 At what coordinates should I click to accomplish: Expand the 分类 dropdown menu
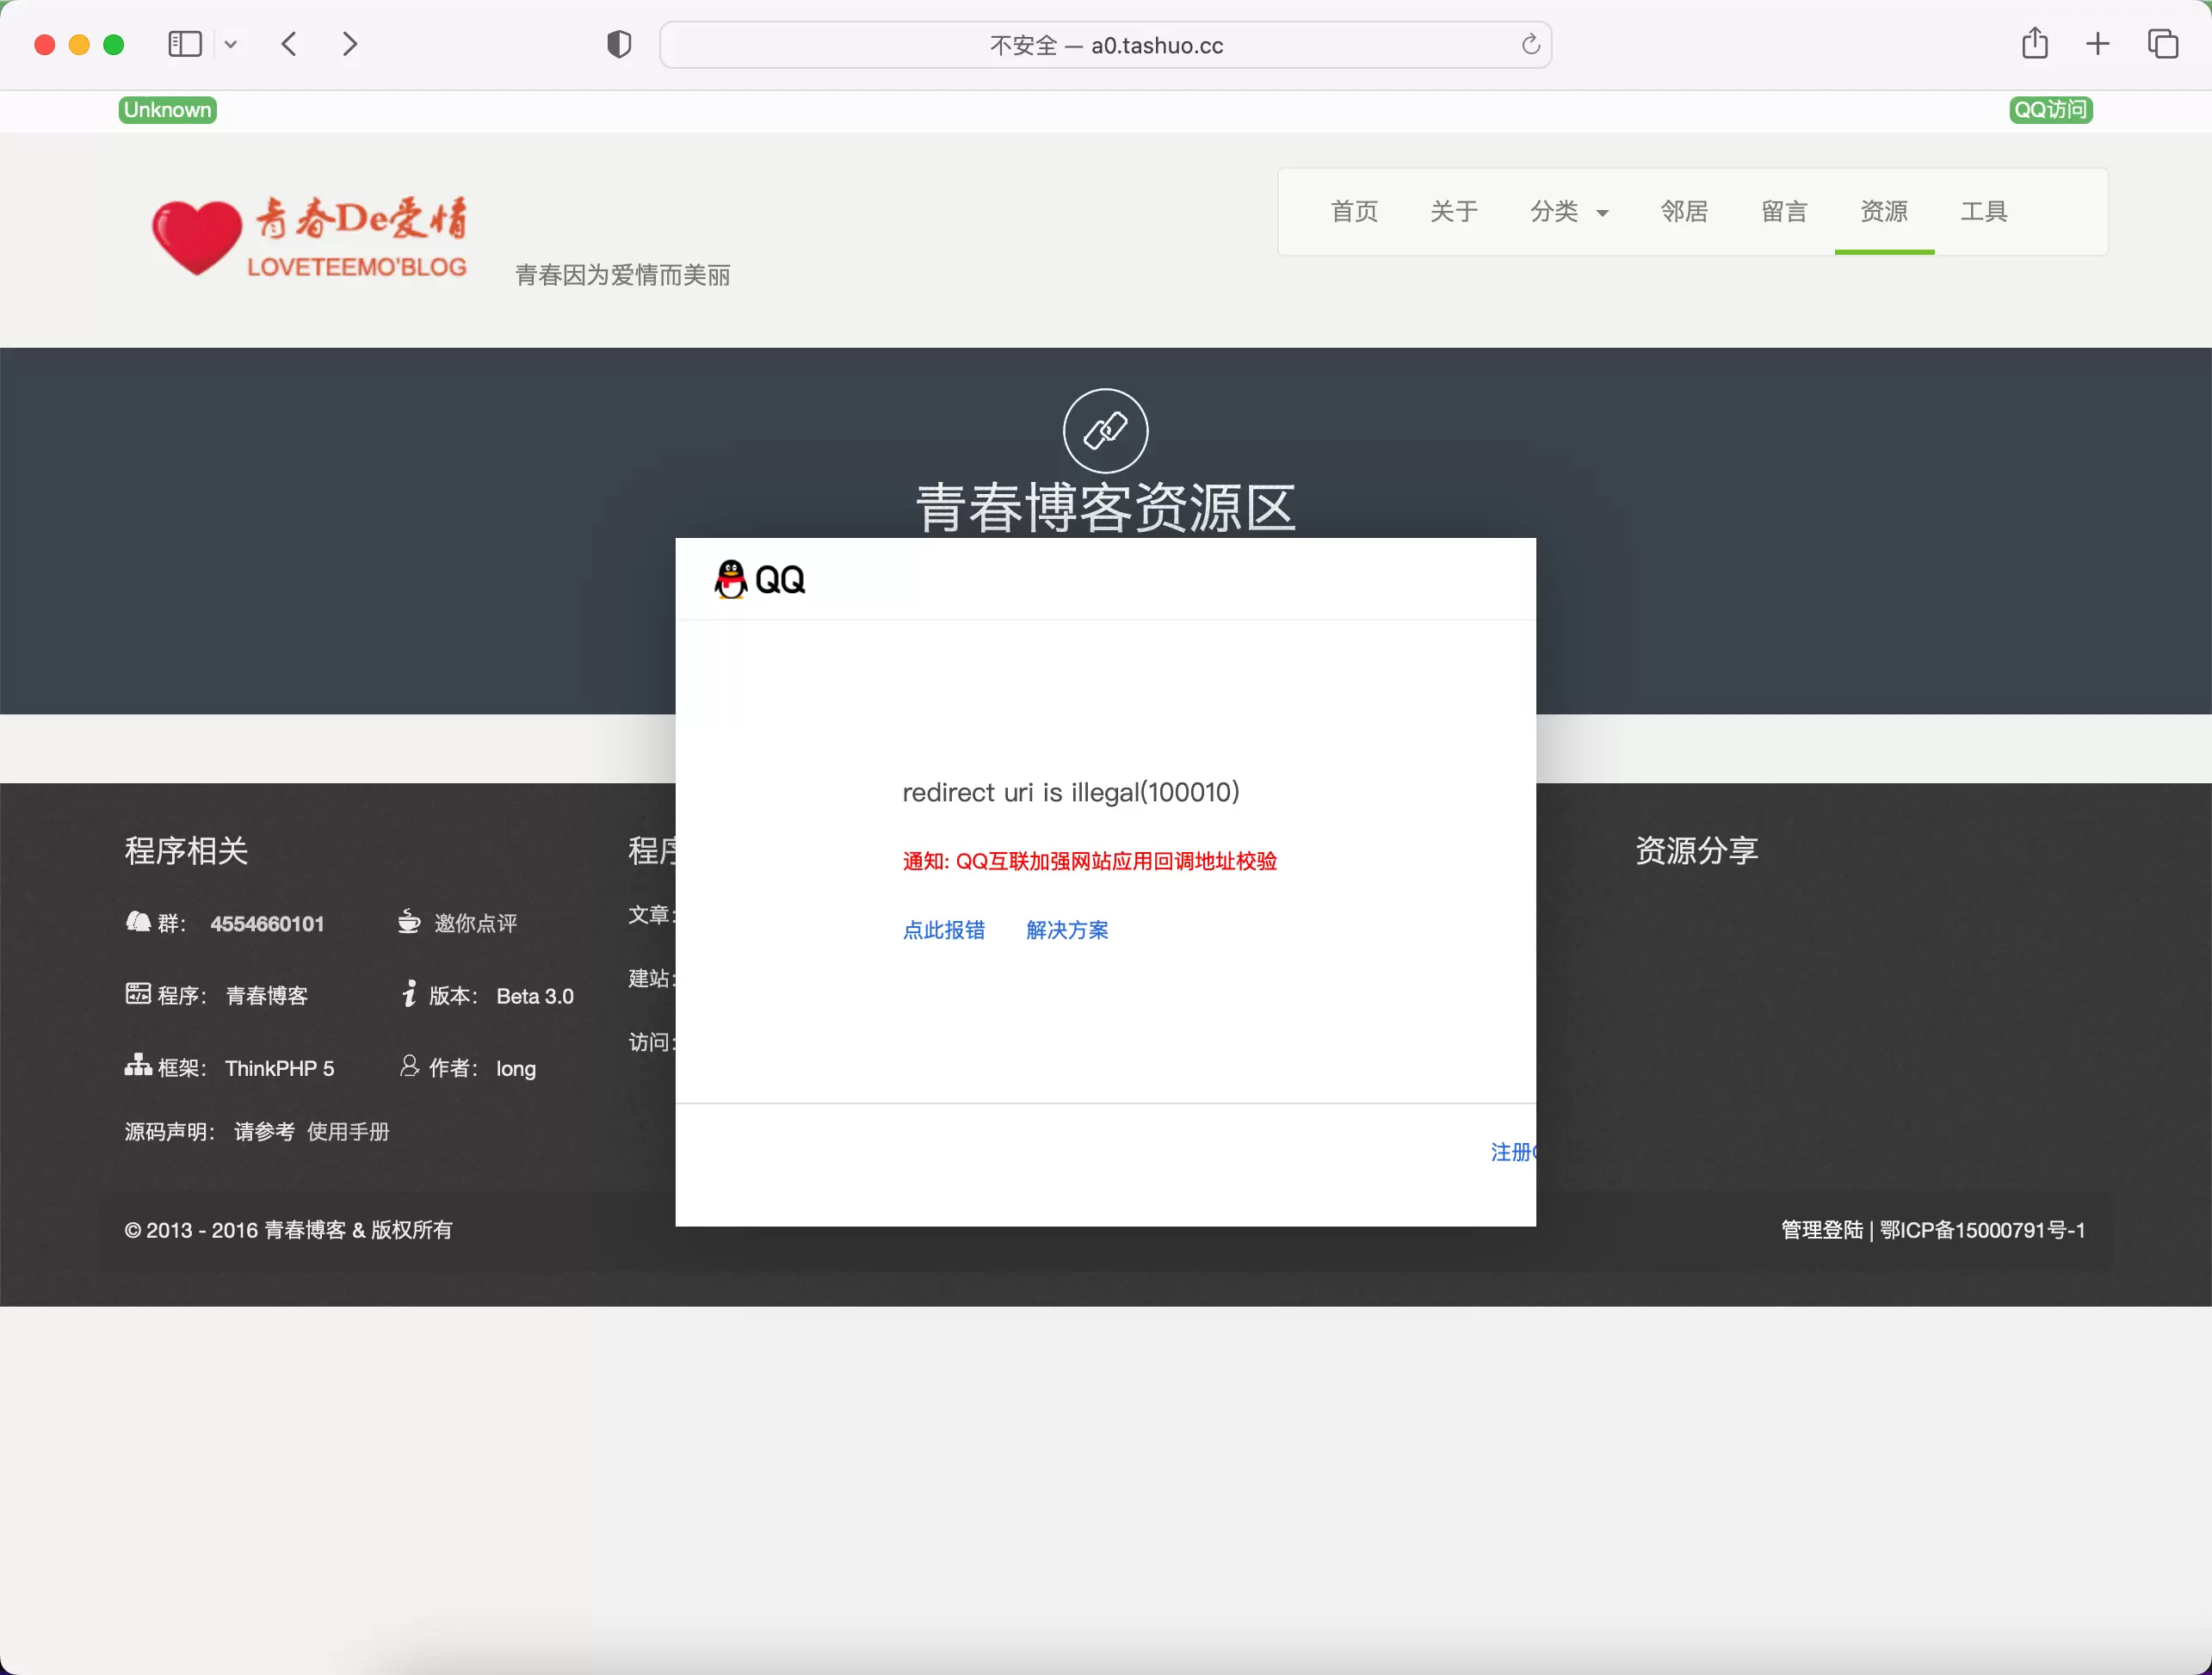click(1569, 211)
